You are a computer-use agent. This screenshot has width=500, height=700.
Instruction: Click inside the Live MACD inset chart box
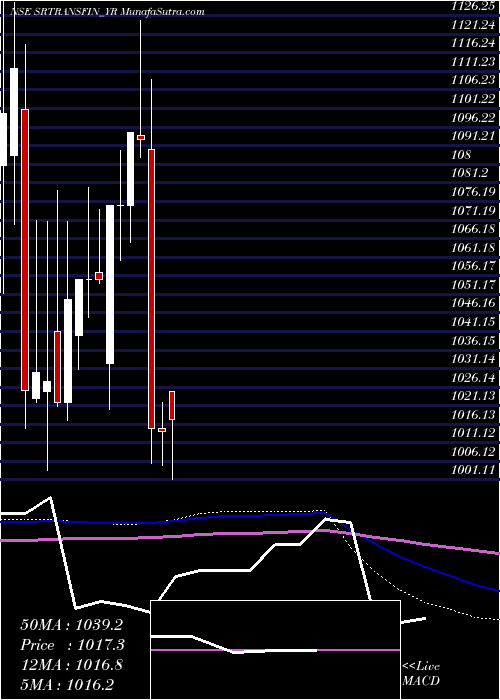click(x=275, y=650)
